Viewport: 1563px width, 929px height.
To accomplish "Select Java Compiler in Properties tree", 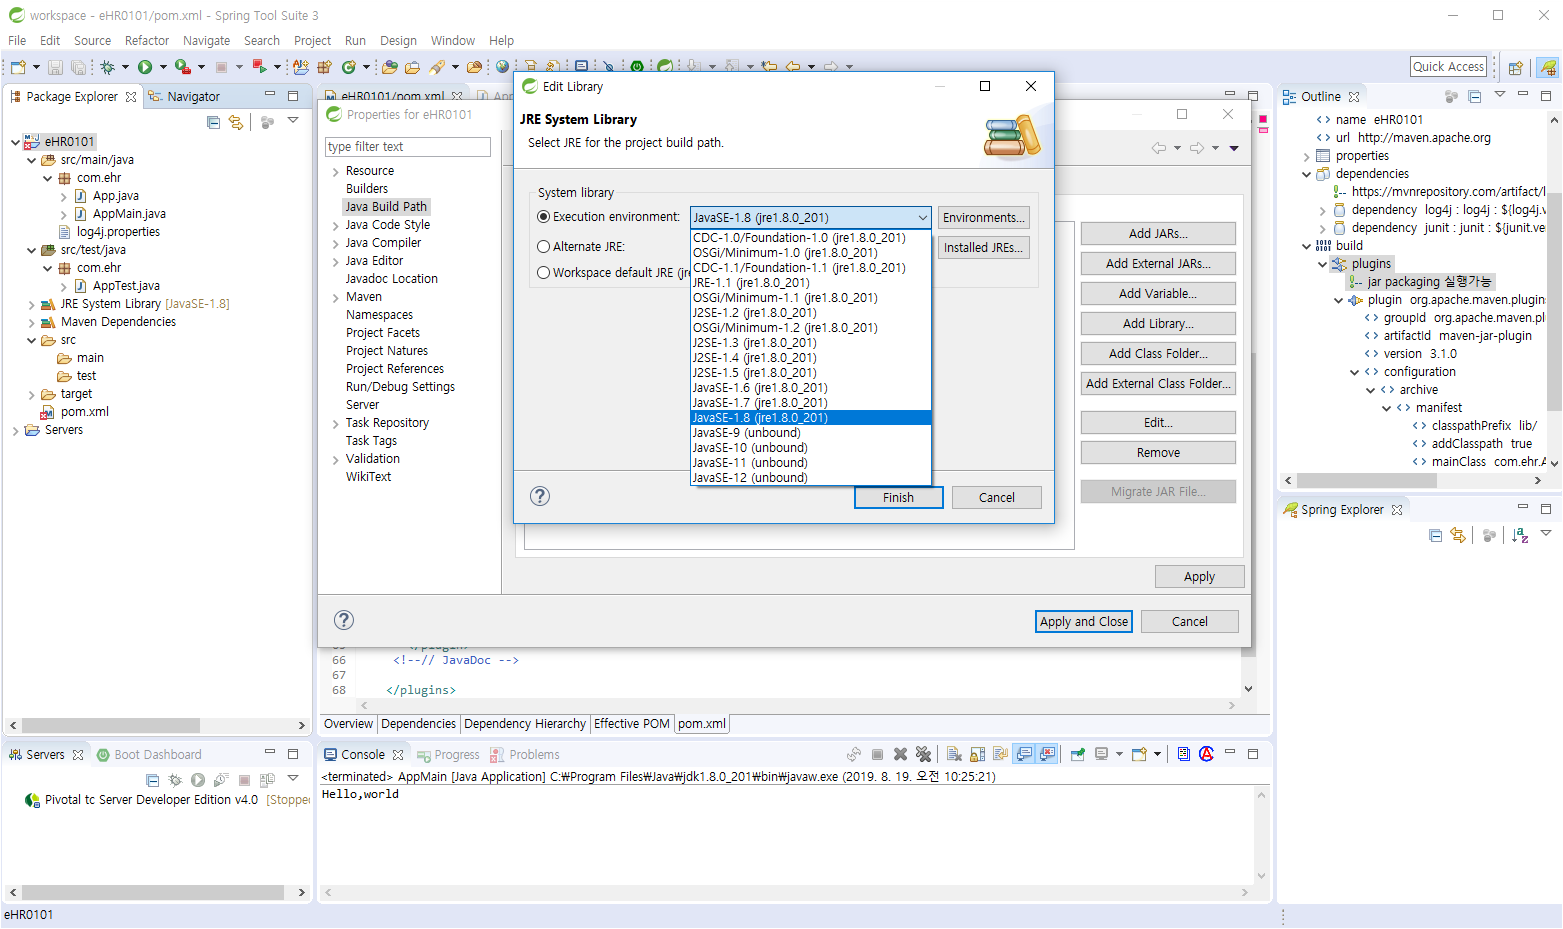I will (x=383, y=243).
